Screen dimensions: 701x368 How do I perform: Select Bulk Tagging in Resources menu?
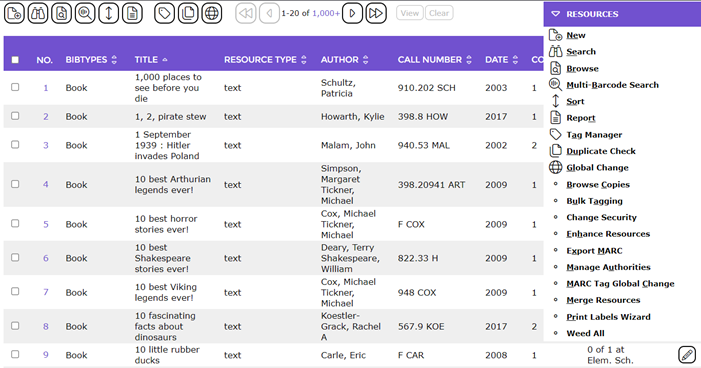point(594,201)
